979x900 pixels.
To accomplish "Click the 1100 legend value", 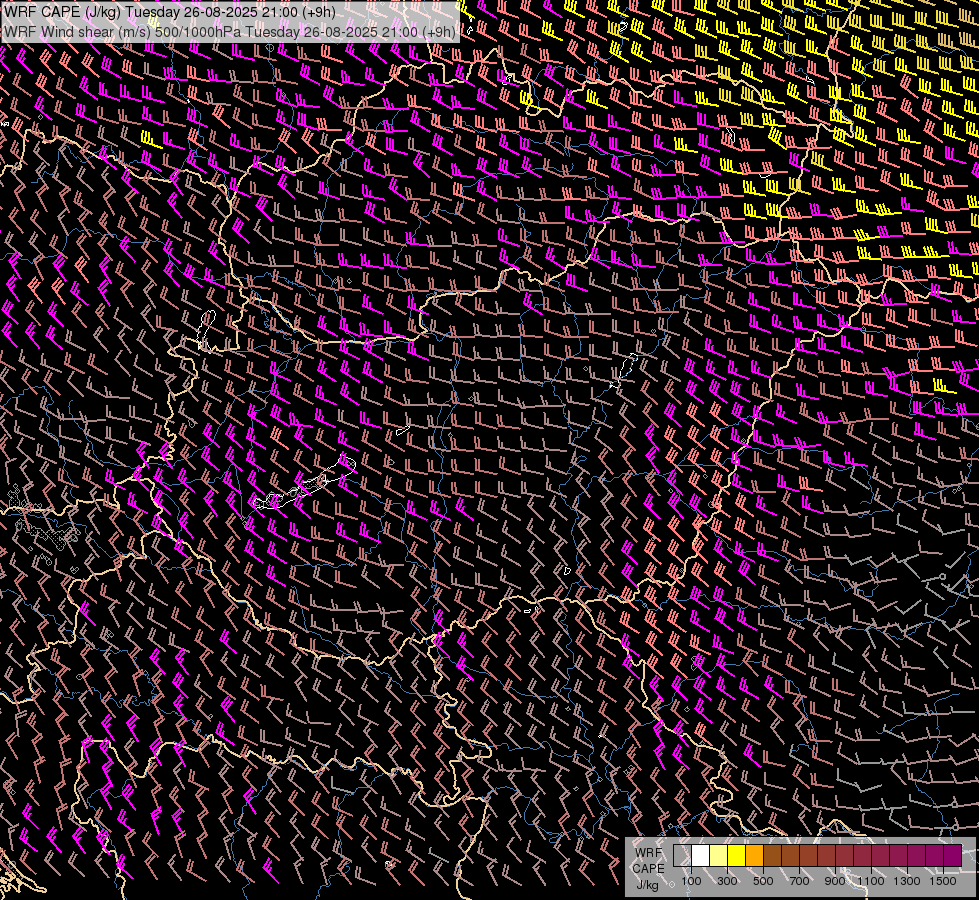I will click(x=870, y=881).
